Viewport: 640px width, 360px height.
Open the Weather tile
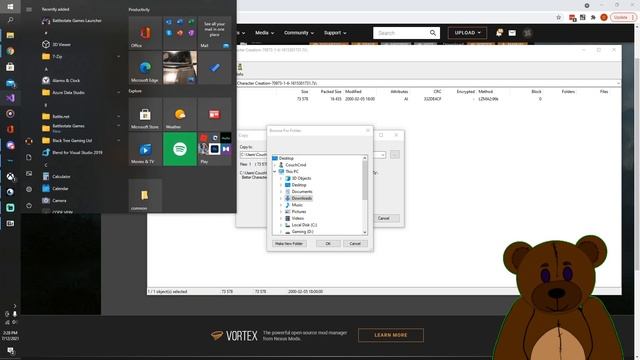coord(180,114)
